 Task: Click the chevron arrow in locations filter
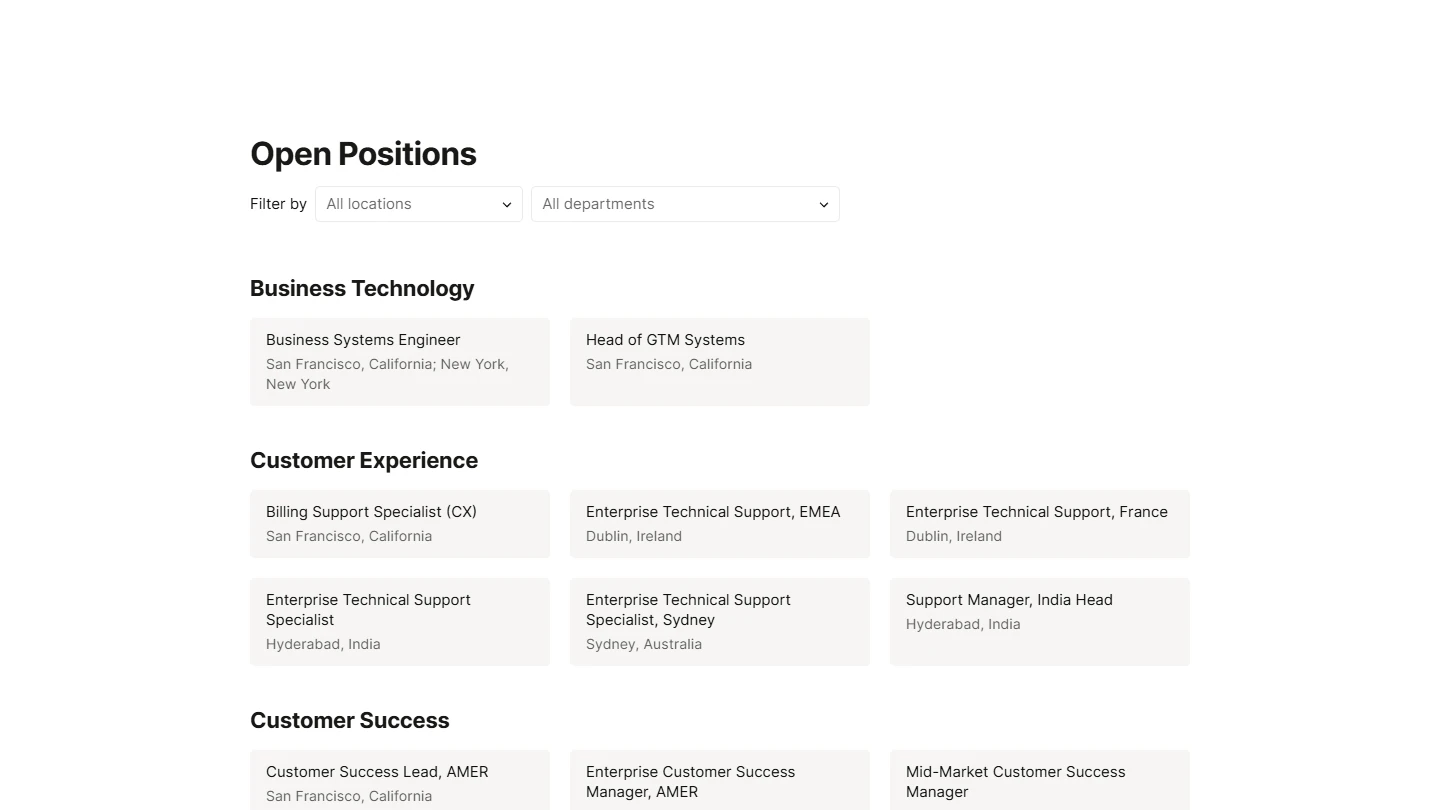pyautogui.click(x=507, y=205)
